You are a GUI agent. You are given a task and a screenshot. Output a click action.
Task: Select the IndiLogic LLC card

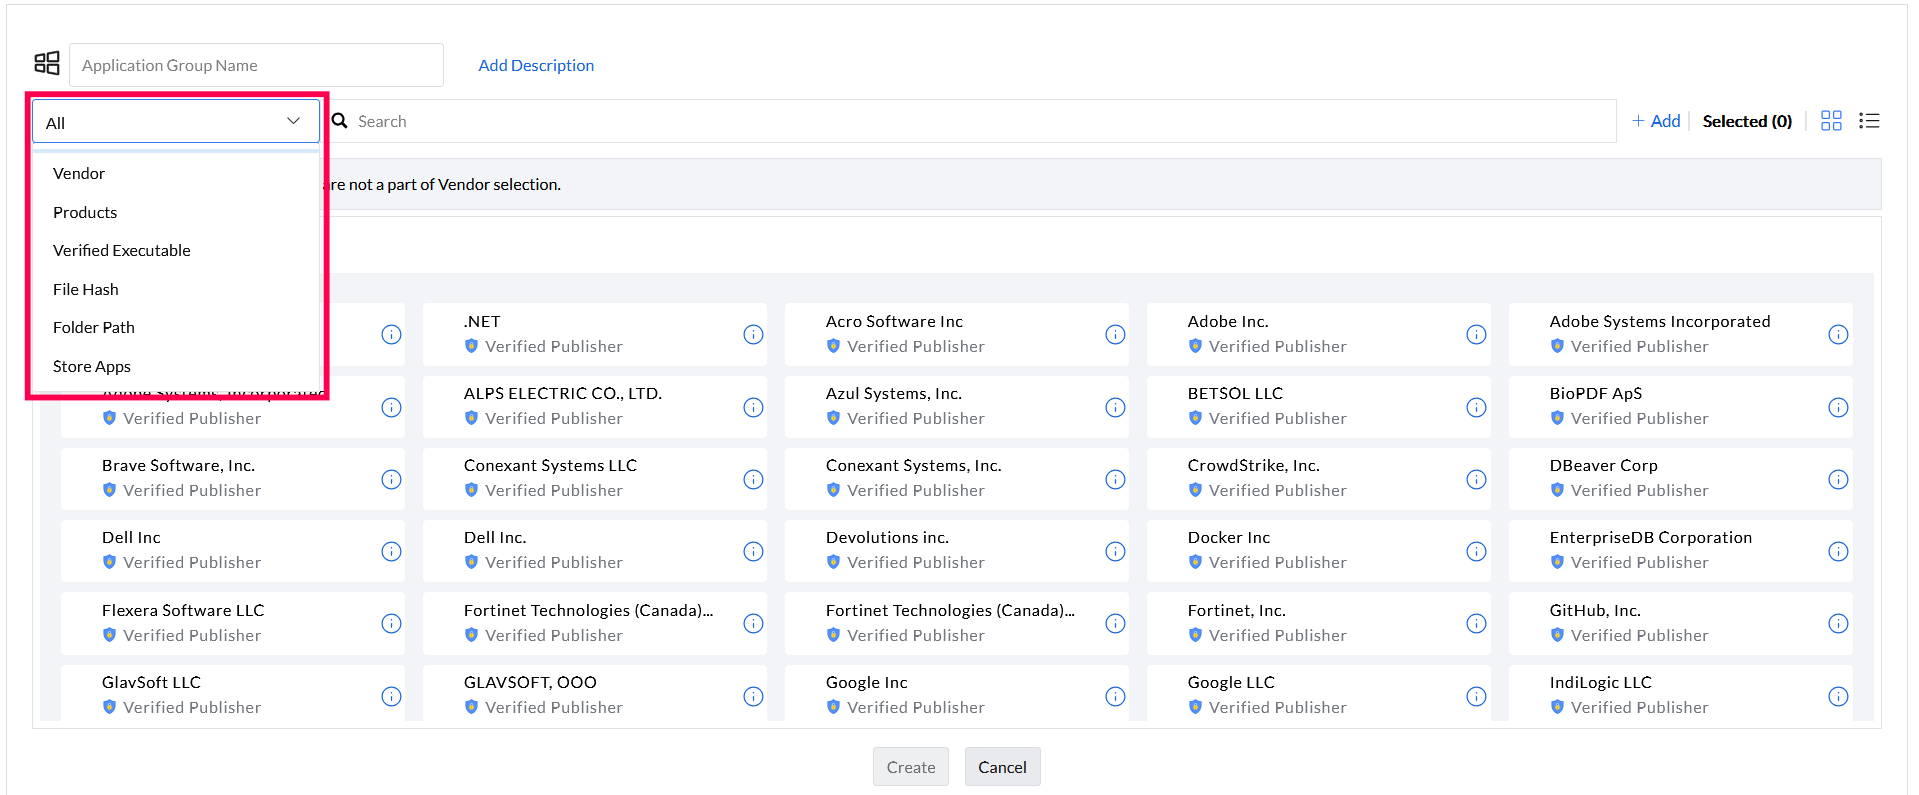point(1681,693)
